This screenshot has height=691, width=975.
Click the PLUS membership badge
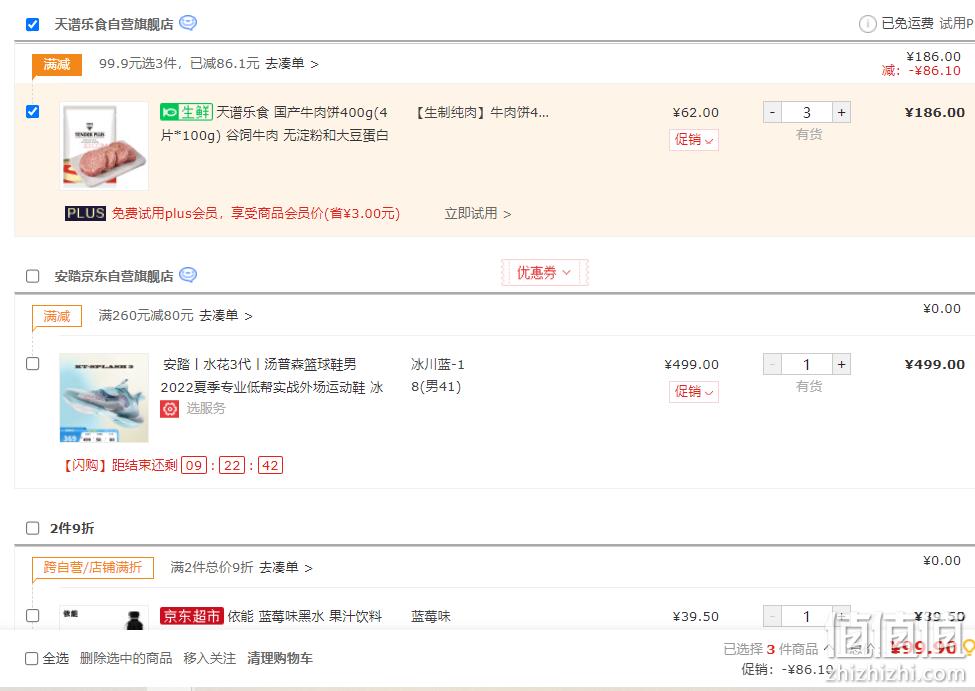pos(85,213)
